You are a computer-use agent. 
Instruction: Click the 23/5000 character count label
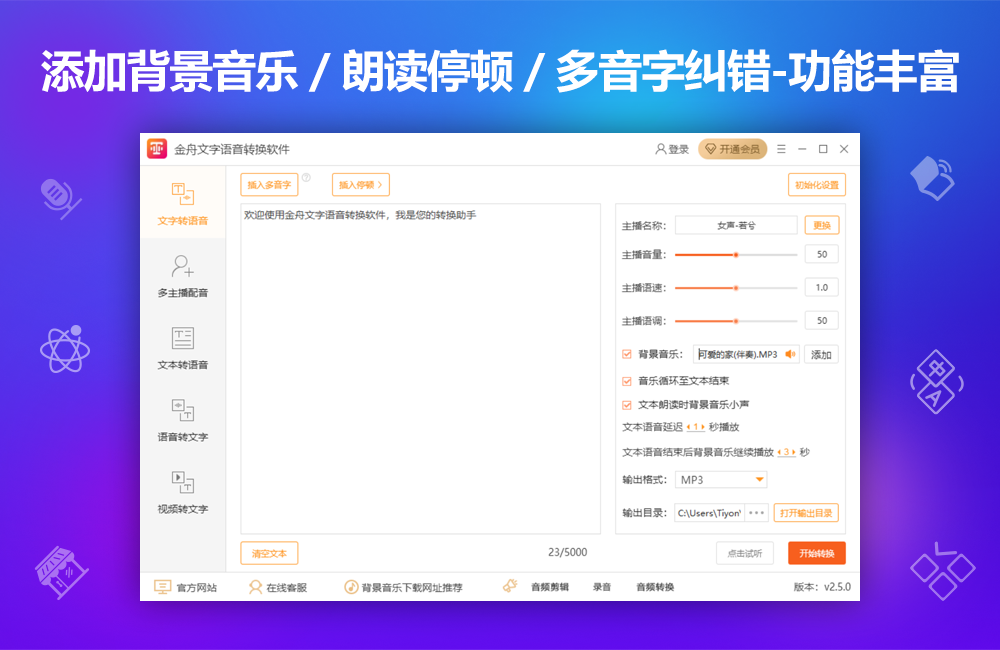pos(568,552)
